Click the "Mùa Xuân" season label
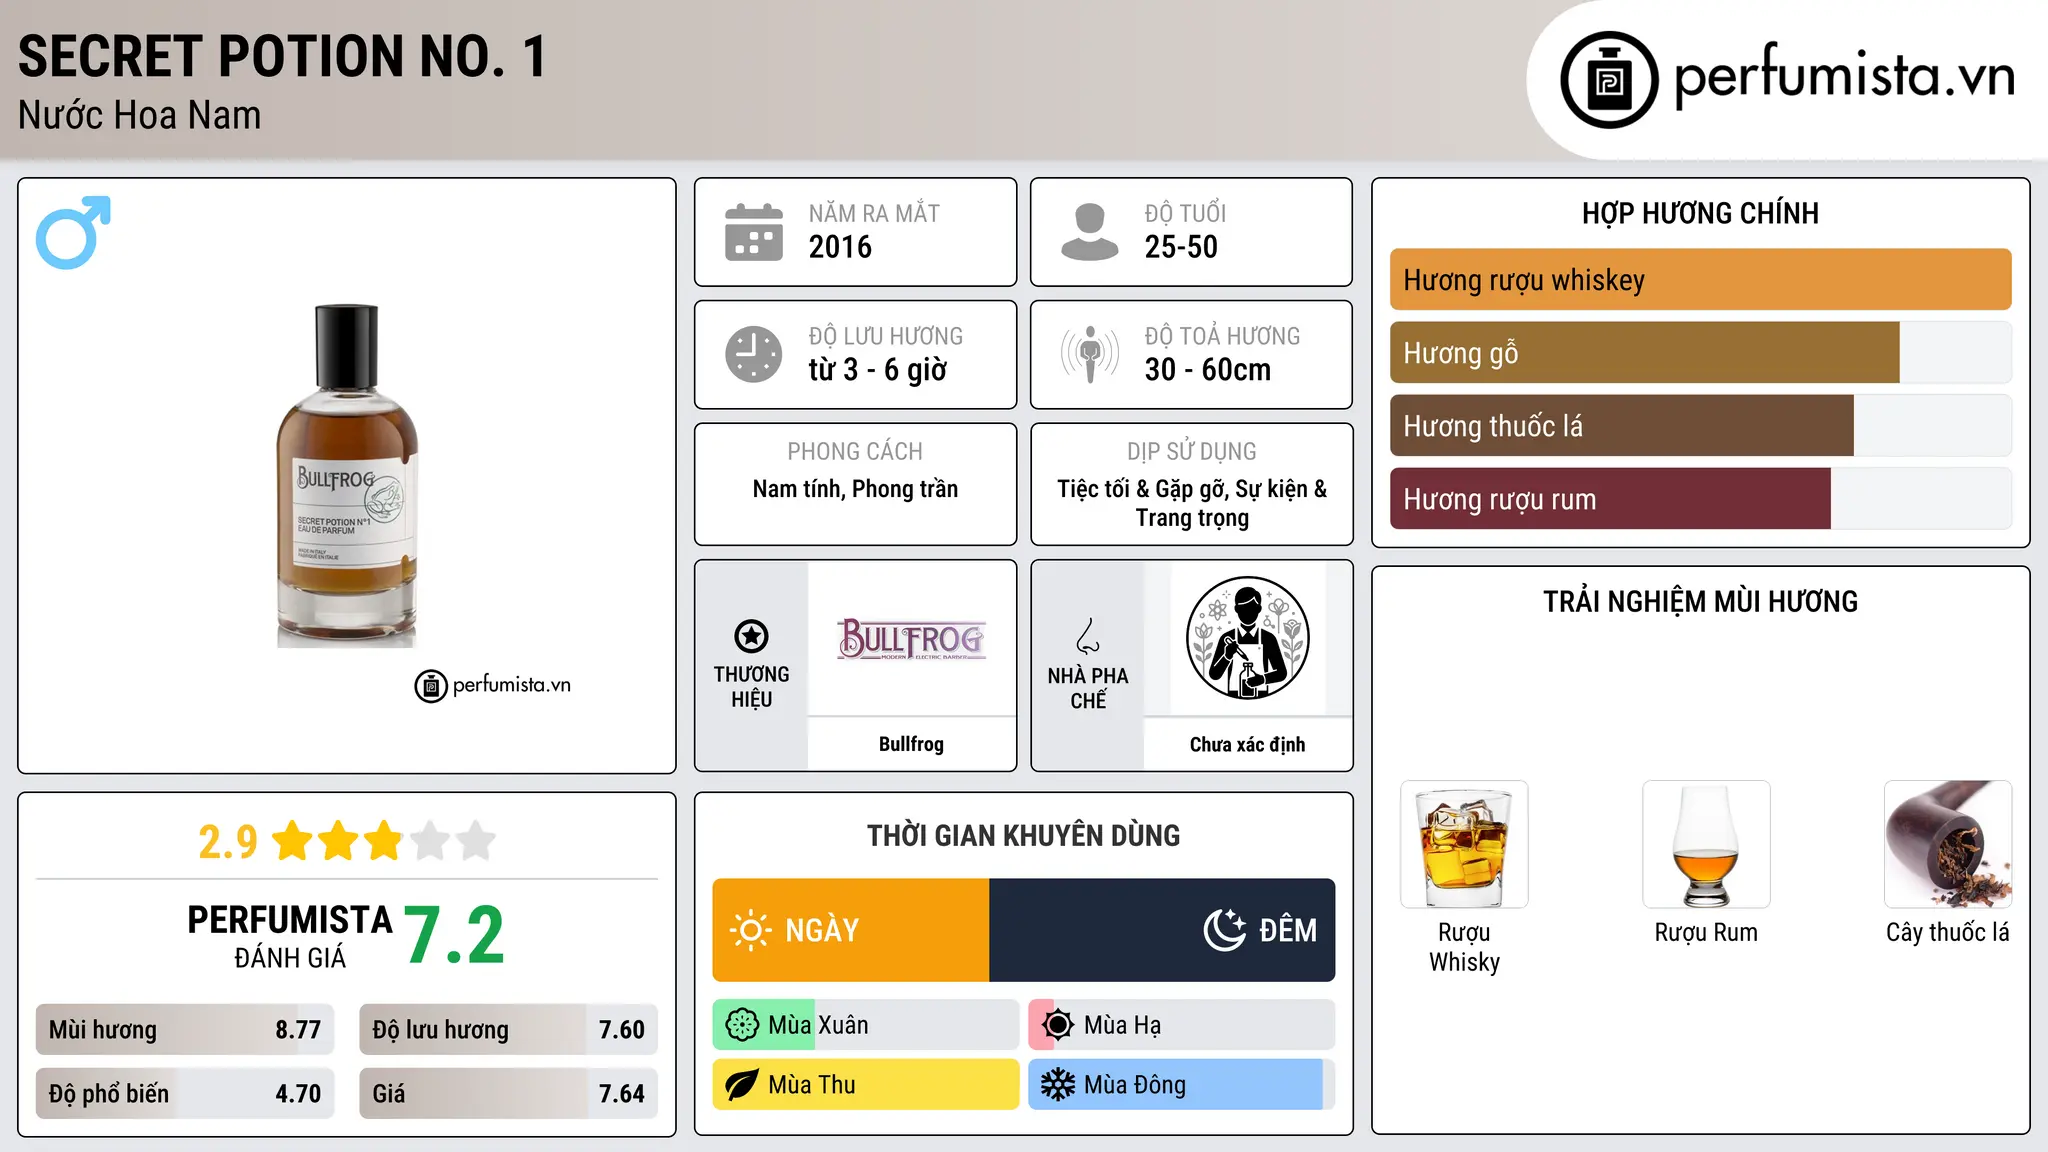This screenshot has height=1152, width=2048. click(x=818, y=1025)
